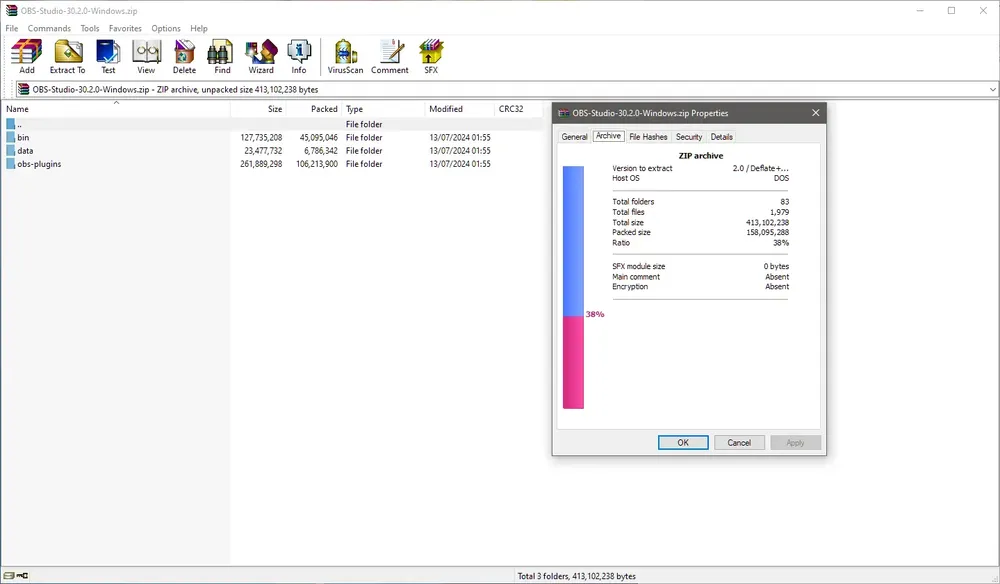Expand the archive path dropdown arrow
This screenshot has height=584, width=1000.
(992, 90)
